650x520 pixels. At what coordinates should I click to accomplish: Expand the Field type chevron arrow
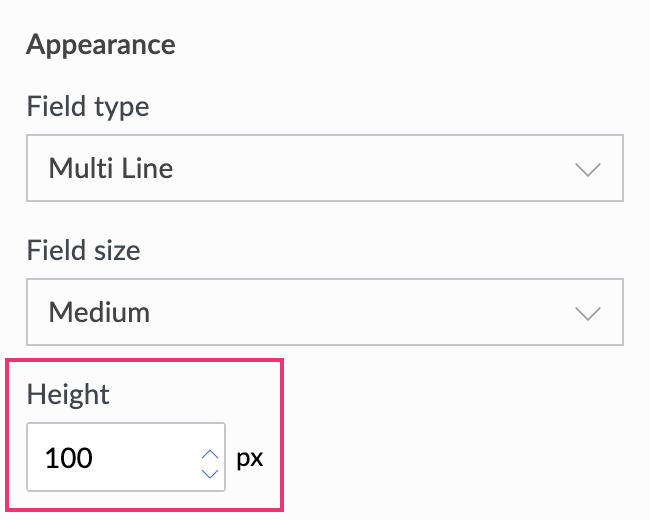pos(588,168)
